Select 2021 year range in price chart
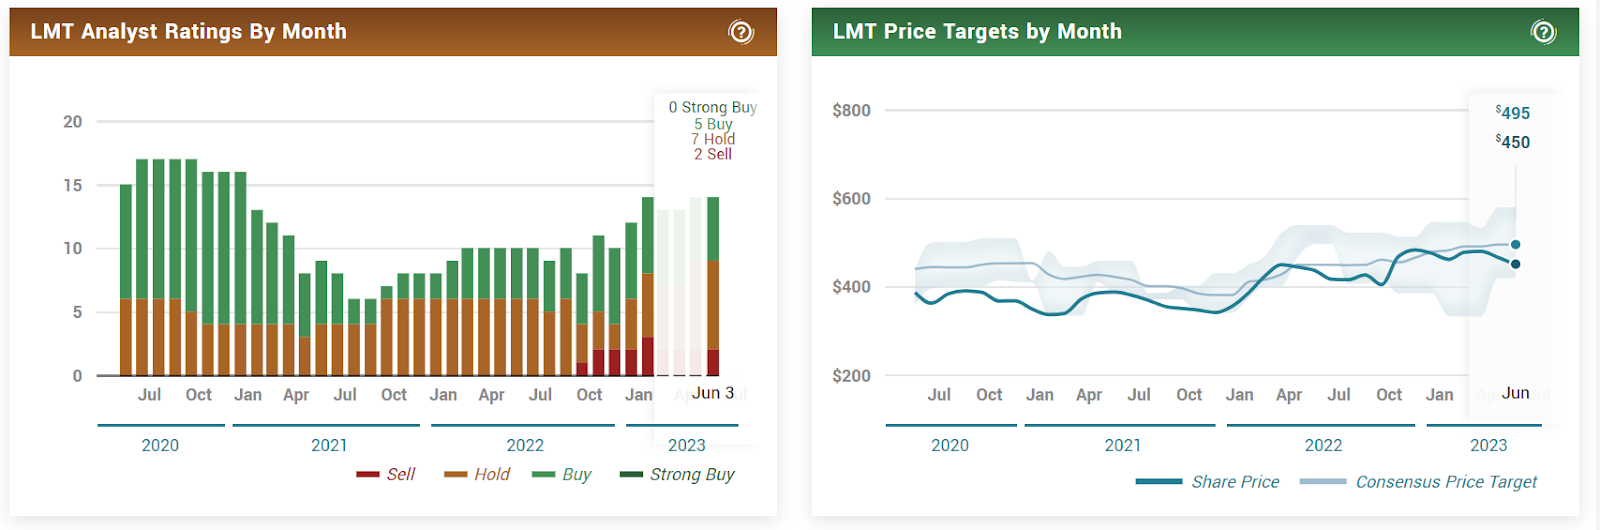 pos(1122,445)
